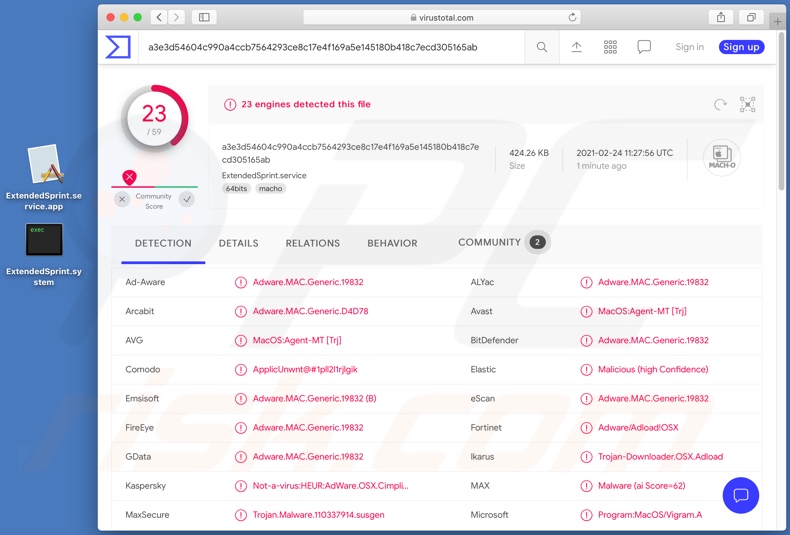Open the RELATIONS tab
The width and height of the screenshot is (790, 535).
click(x=312, y=243)
